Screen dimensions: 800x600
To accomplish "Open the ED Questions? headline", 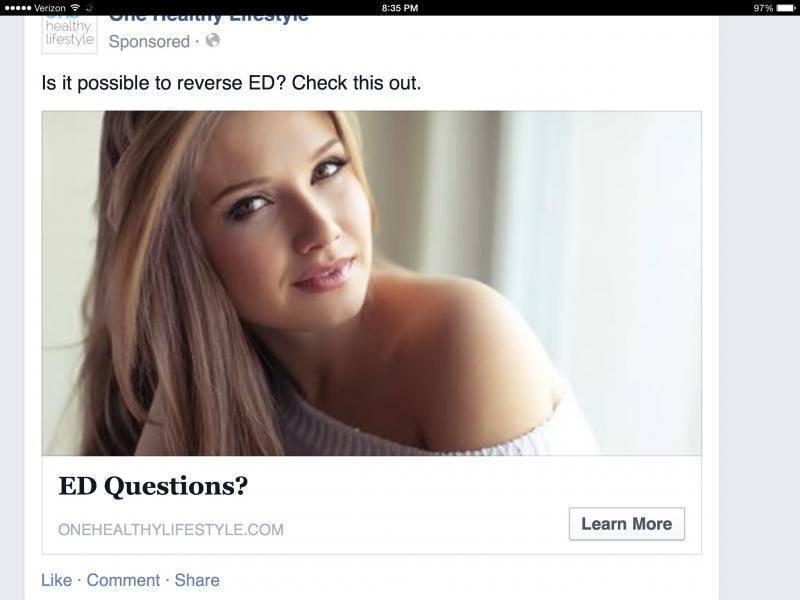I will (x=153, y=486).
